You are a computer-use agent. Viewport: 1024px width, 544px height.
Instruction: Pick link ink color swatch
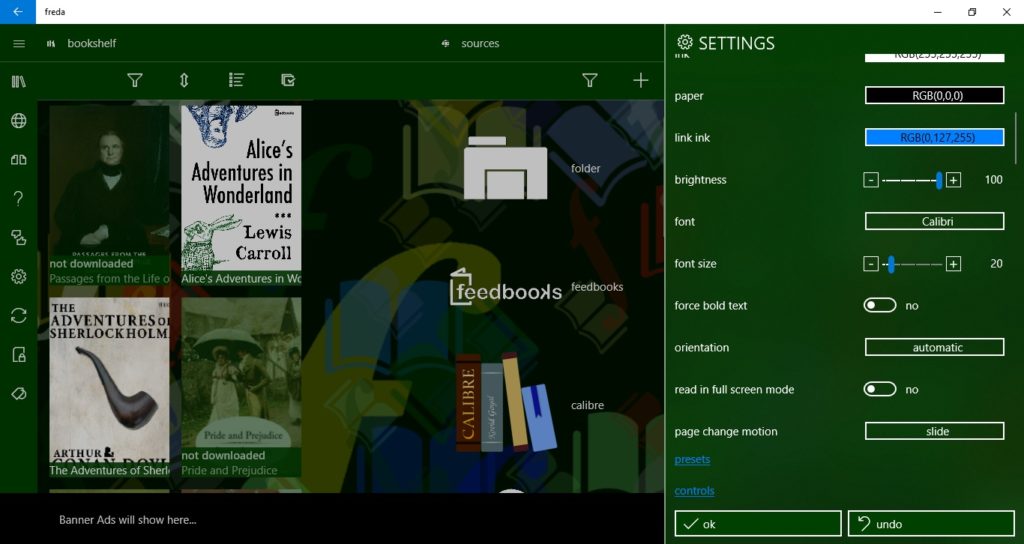(x=935, y=137)
